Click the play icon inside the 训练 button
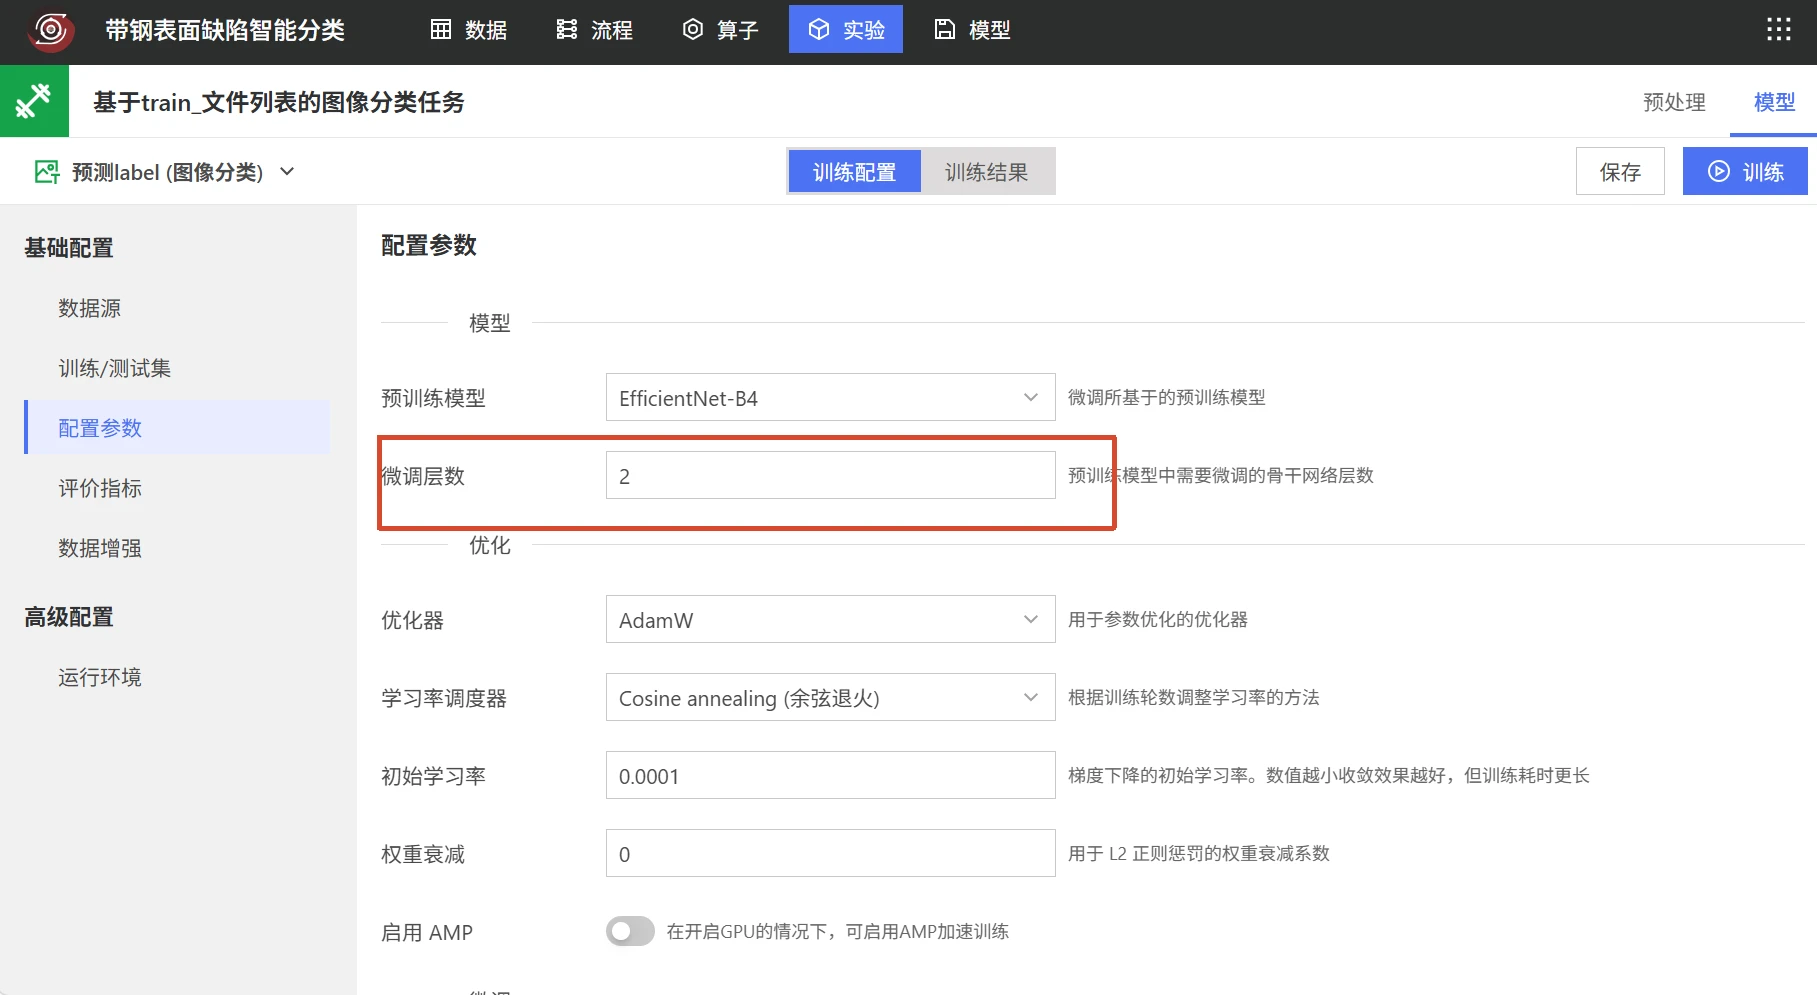 pos(1719,171)
